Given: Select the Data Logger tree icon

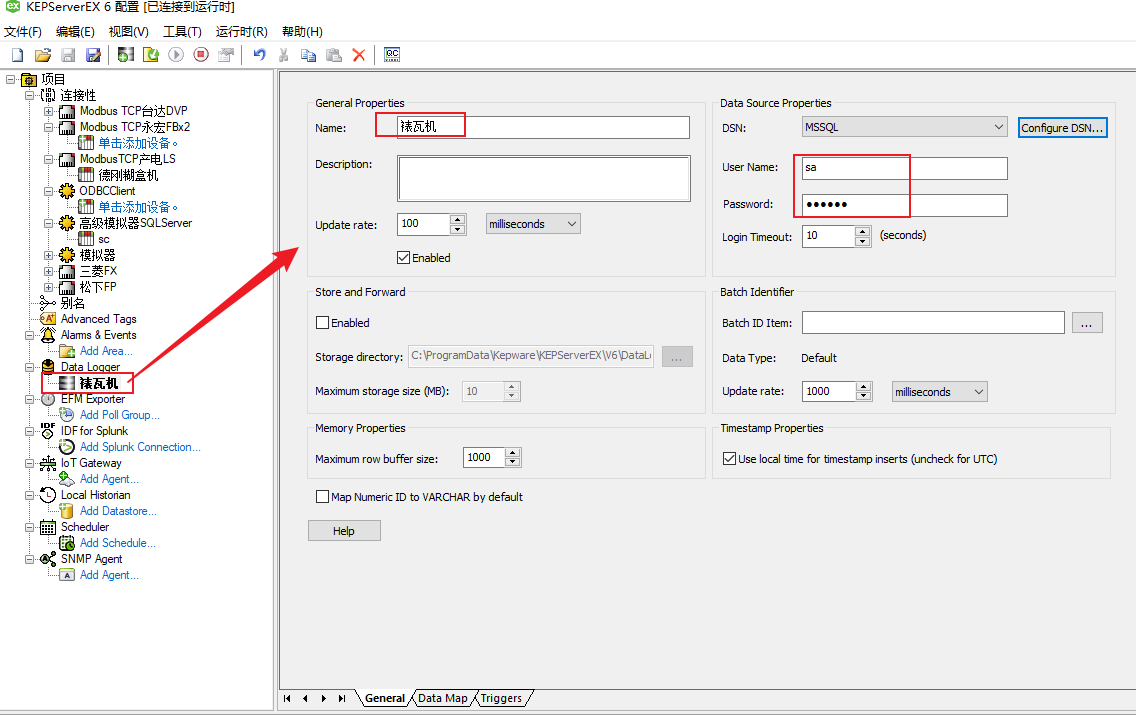Looking at the screenshot, I should (x=48, y=367).
